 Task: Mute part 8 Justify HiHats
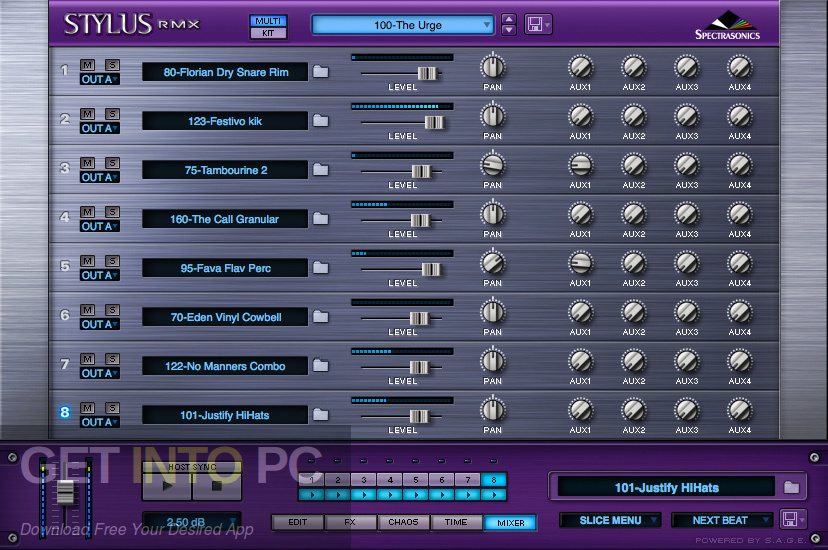click(88, 408)
